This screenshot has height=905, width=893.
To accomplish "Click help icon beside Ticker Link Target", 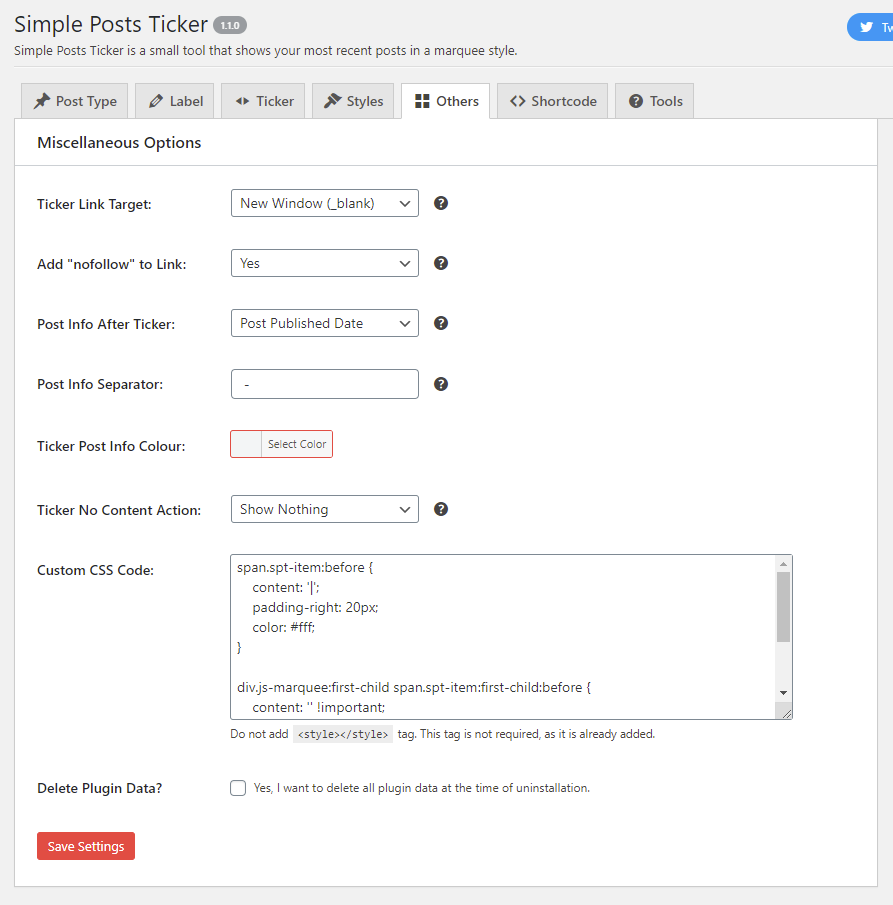I will (441, 203).
